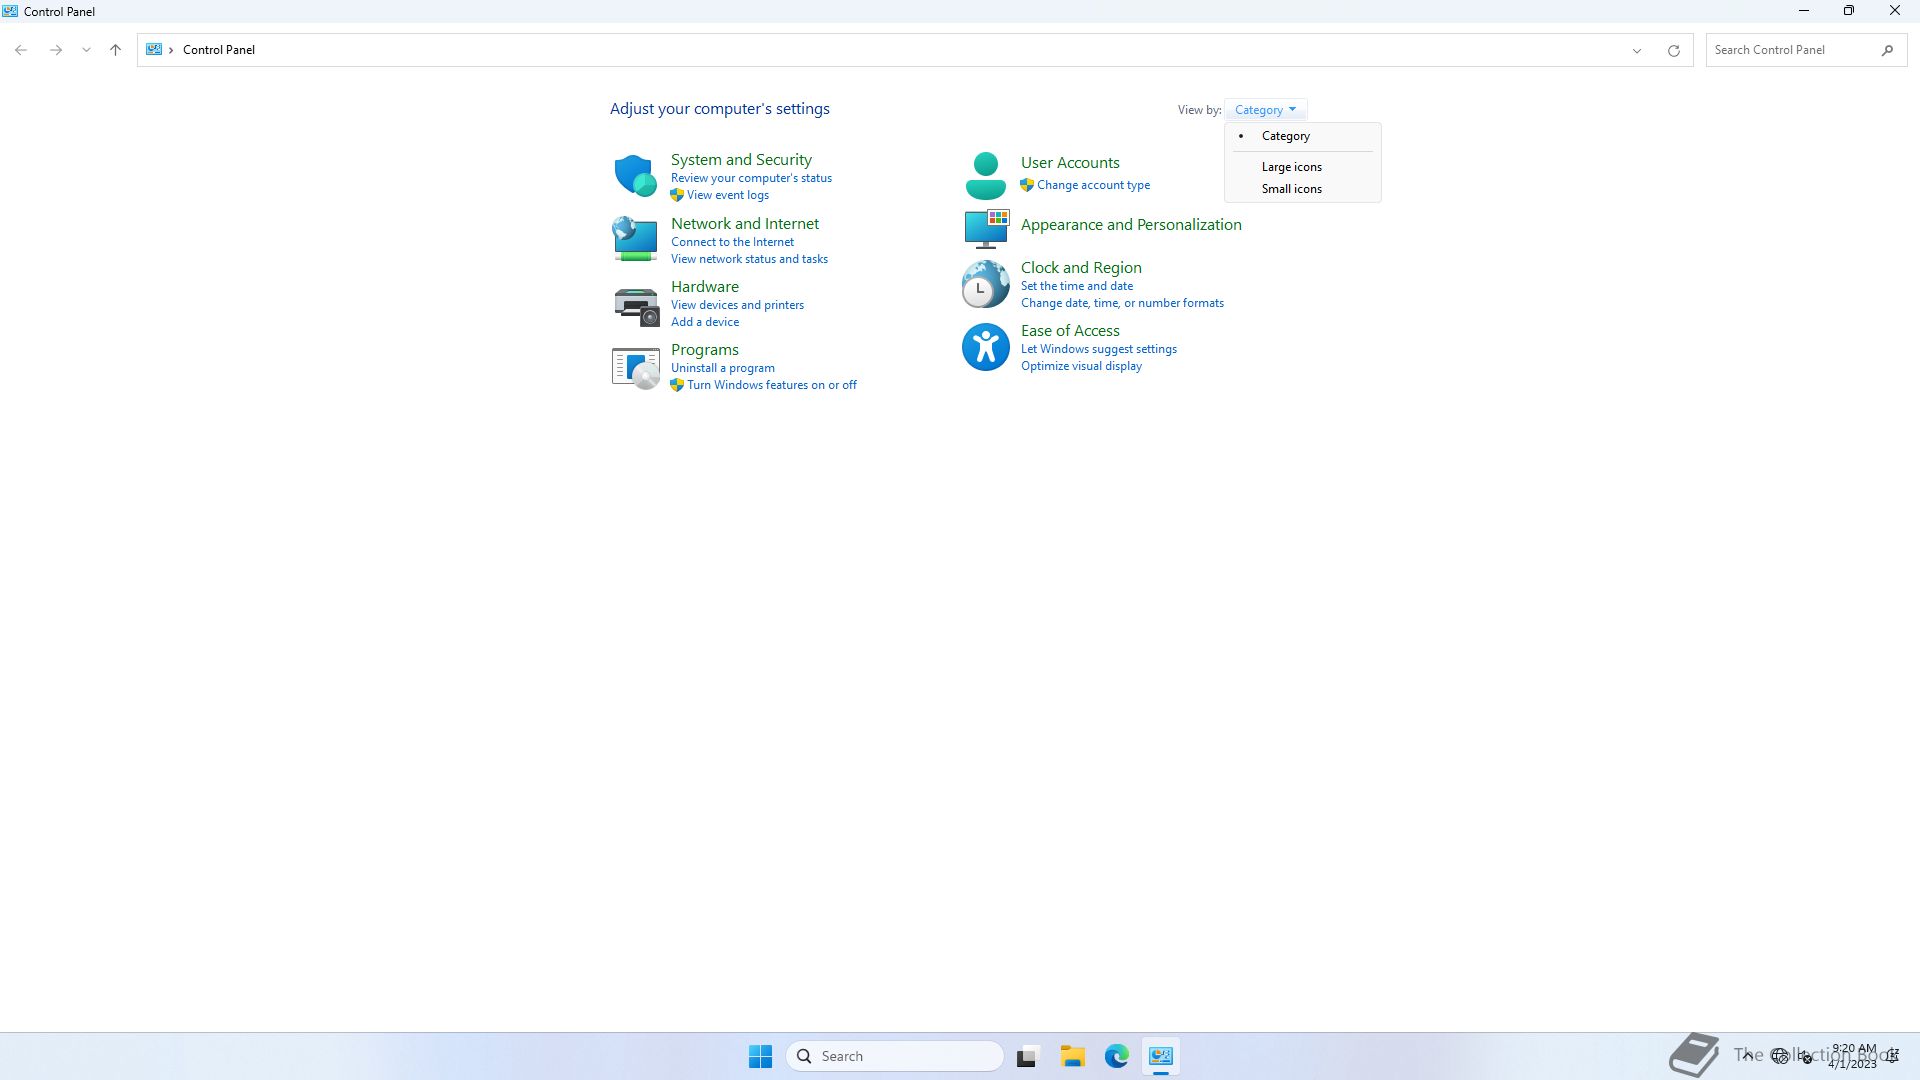The height and width of the screenshot is (1080, 1920).
Task: Open recent locations dropdown arrow
Action: click(x=86, y=50)
